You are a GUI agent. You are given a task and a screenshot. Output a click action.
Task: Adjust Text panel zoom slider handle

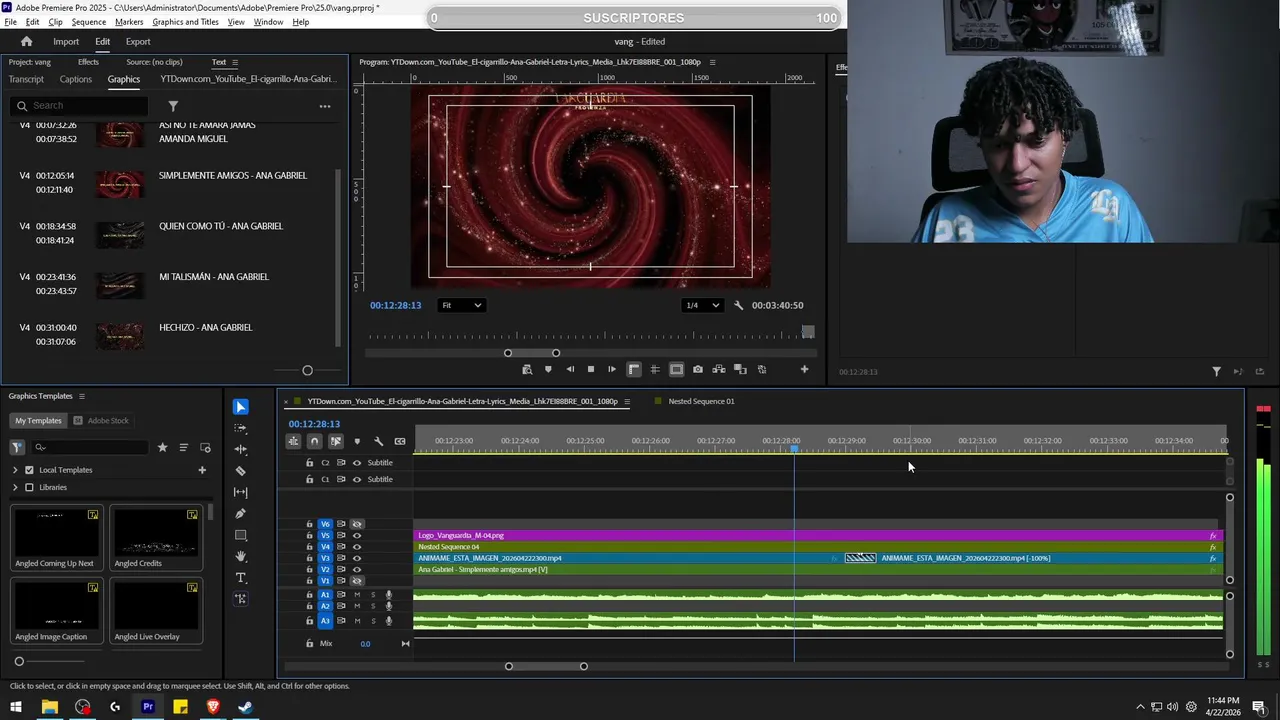[307, 370]
